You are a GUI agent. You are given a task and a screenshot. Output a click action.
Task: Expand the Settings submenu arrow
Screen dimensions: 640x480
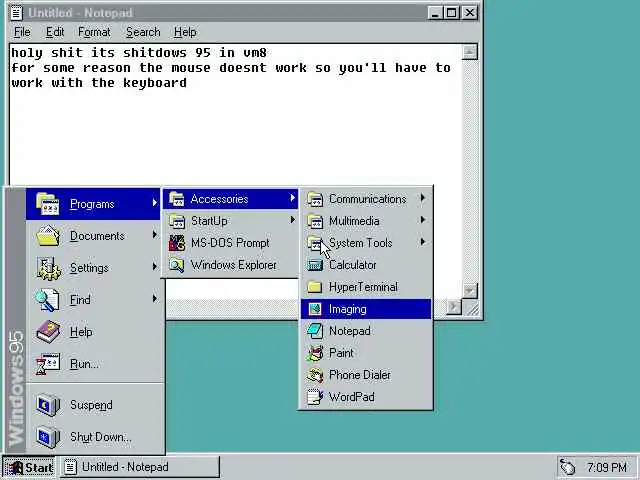coord(155,267)
